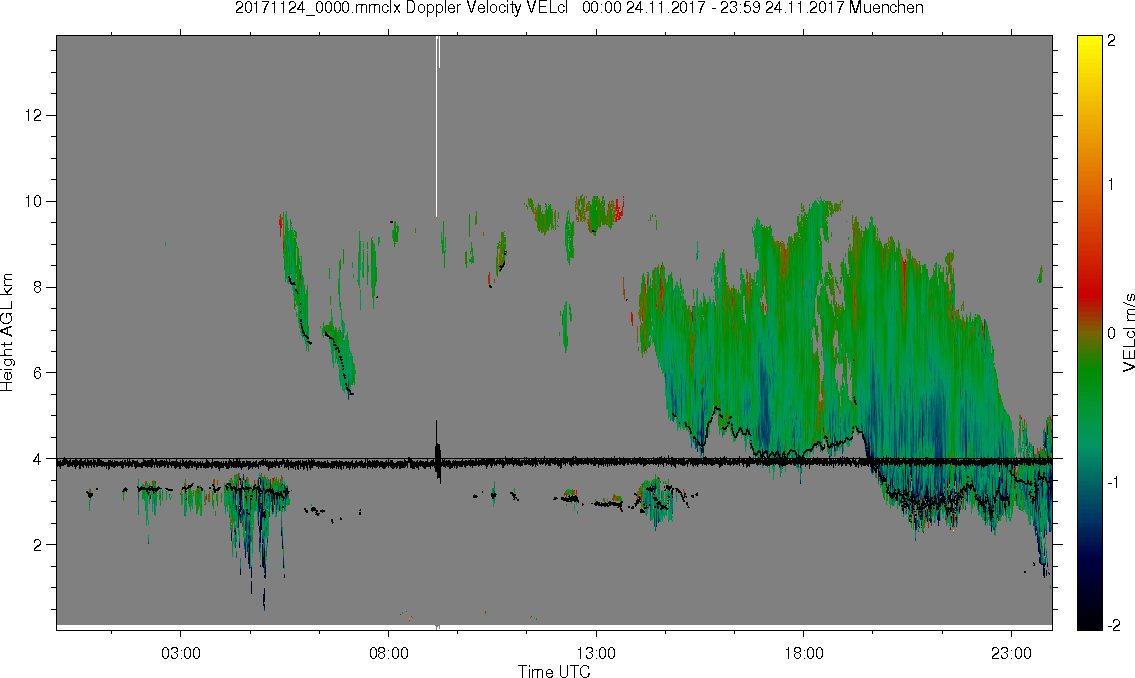Click the height tick label '4'
This screenshot has width=1135, height=678.
pos(38,459)
